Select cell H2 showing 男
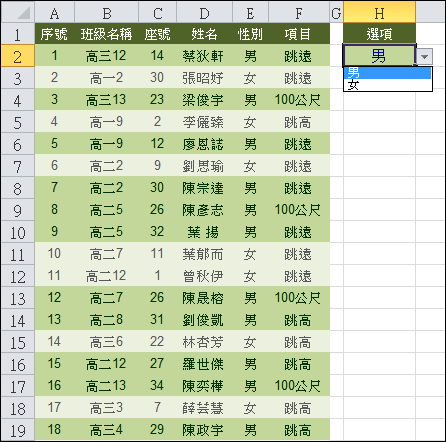Screen dimensions: 446x442 coord(379,55)
